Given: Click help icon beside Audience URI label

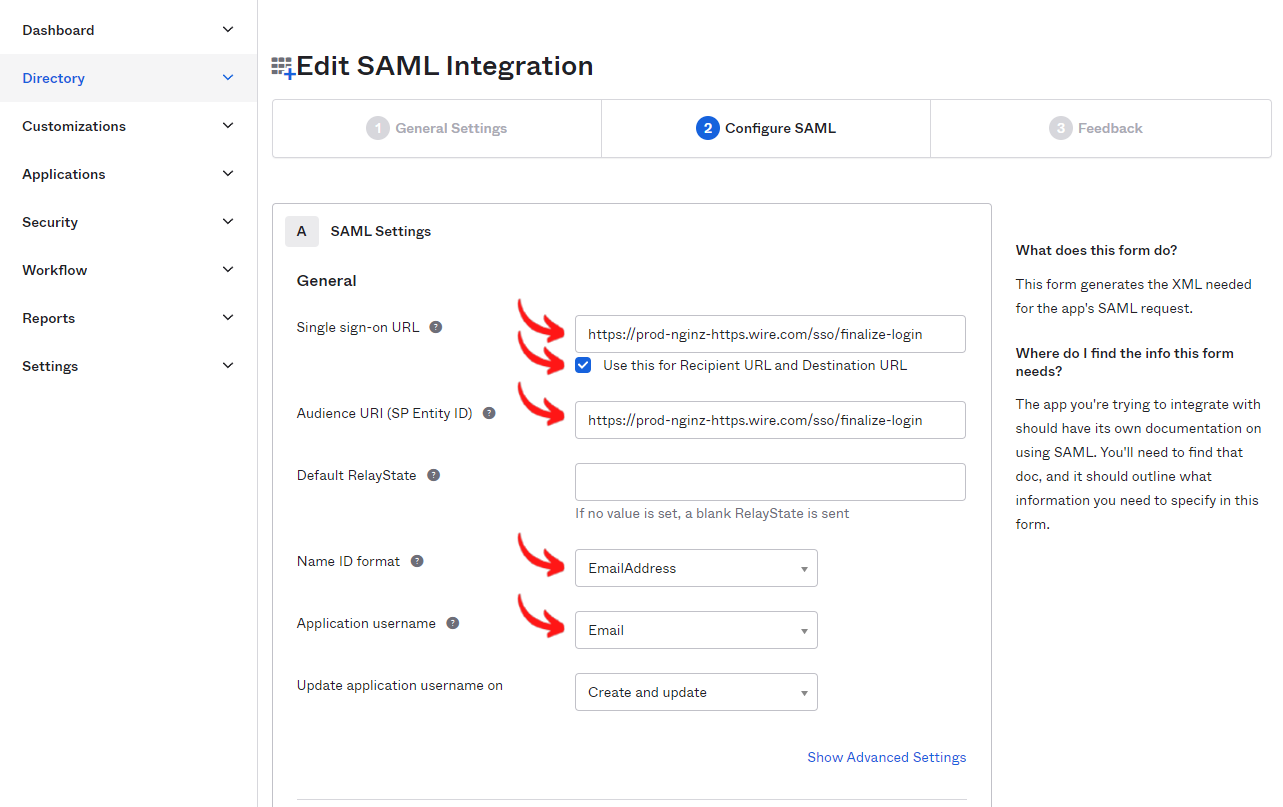Looking at the screenshot, I should (x=489, y=413).
